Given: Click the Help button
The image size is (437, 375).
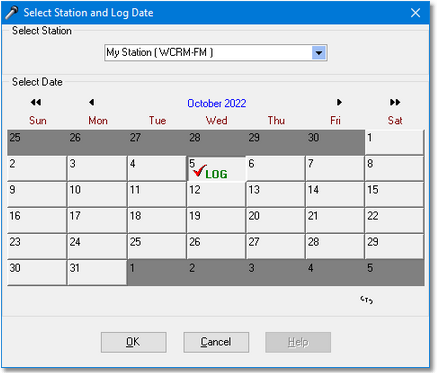Looking at the screenshot, I should 298,342.
